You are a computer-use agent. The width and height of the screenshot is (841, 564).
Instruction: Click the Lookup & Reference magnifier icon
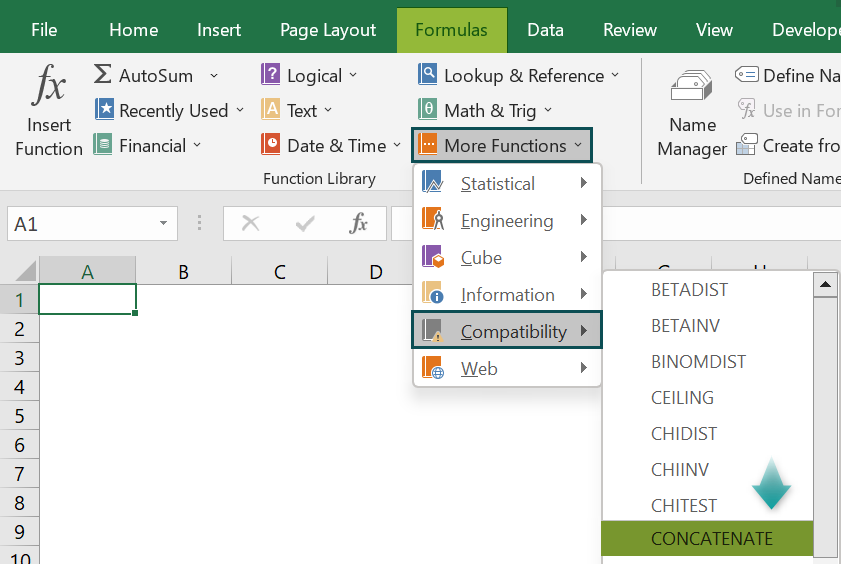[x=427, y=75]
